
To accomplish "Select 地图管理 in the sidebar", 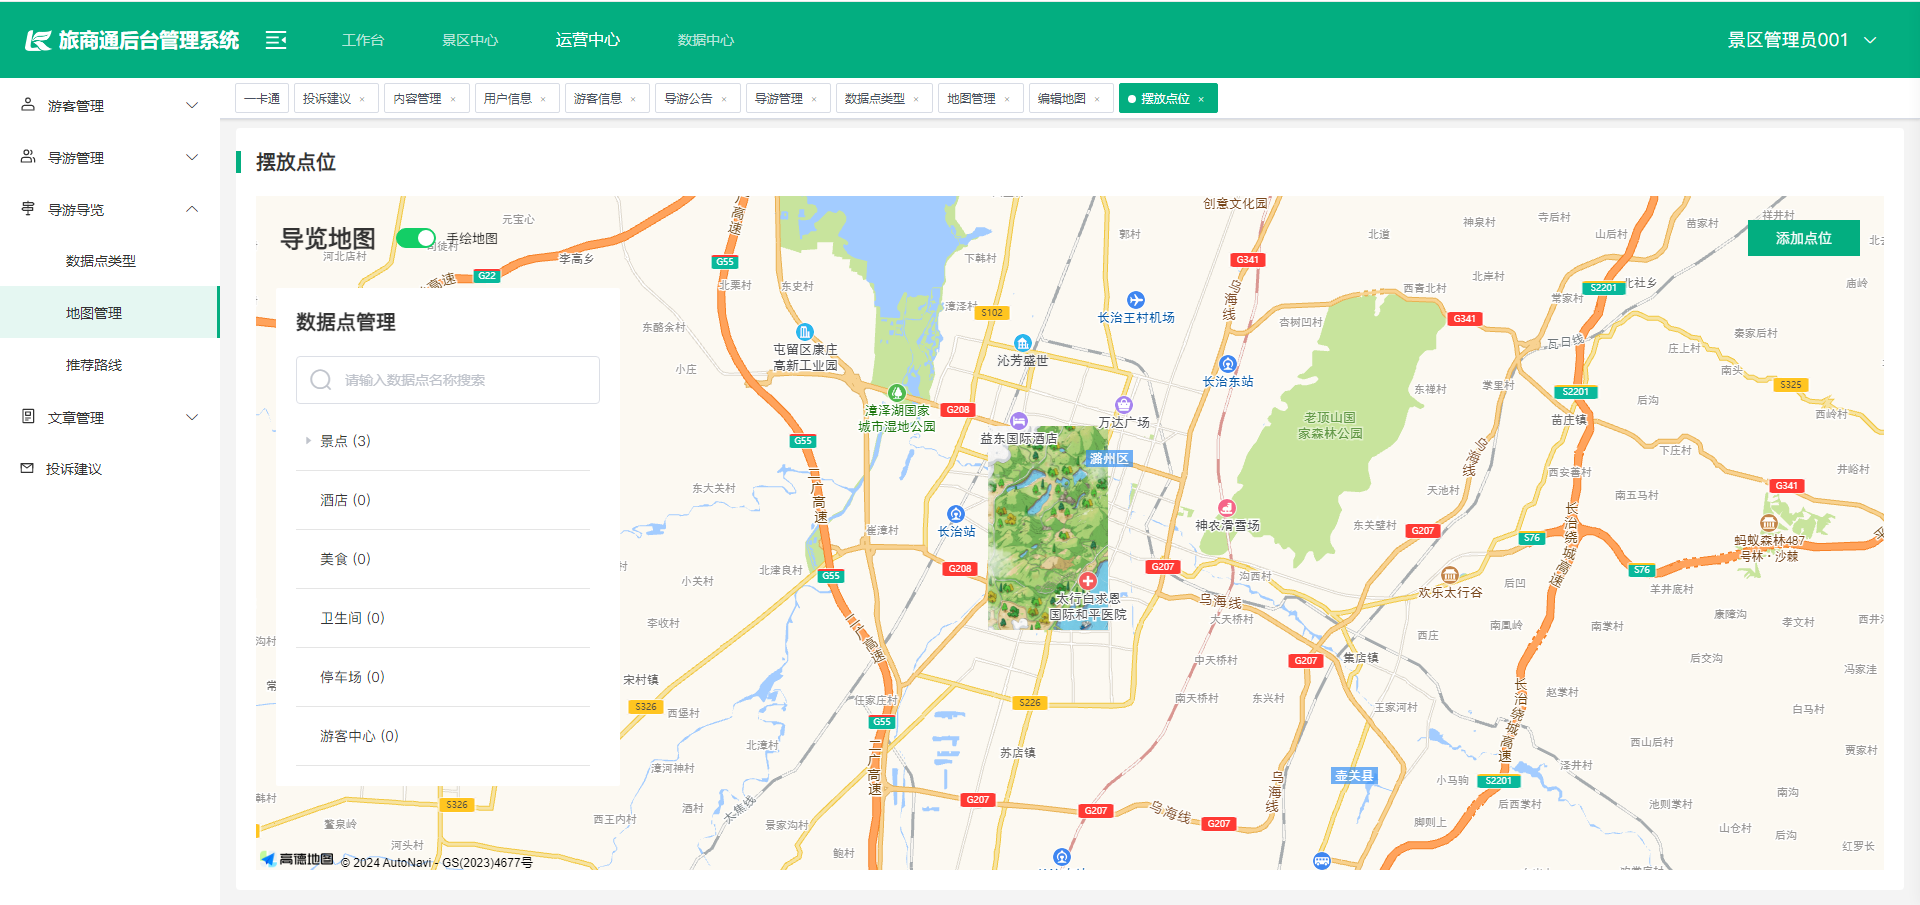I will tap(110, 313).
